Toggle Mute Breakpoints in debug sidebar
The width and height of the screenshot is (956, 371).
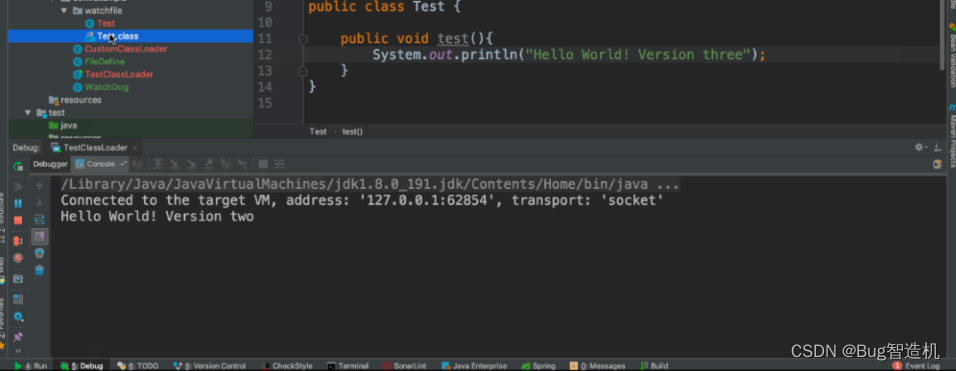point(18,258)
